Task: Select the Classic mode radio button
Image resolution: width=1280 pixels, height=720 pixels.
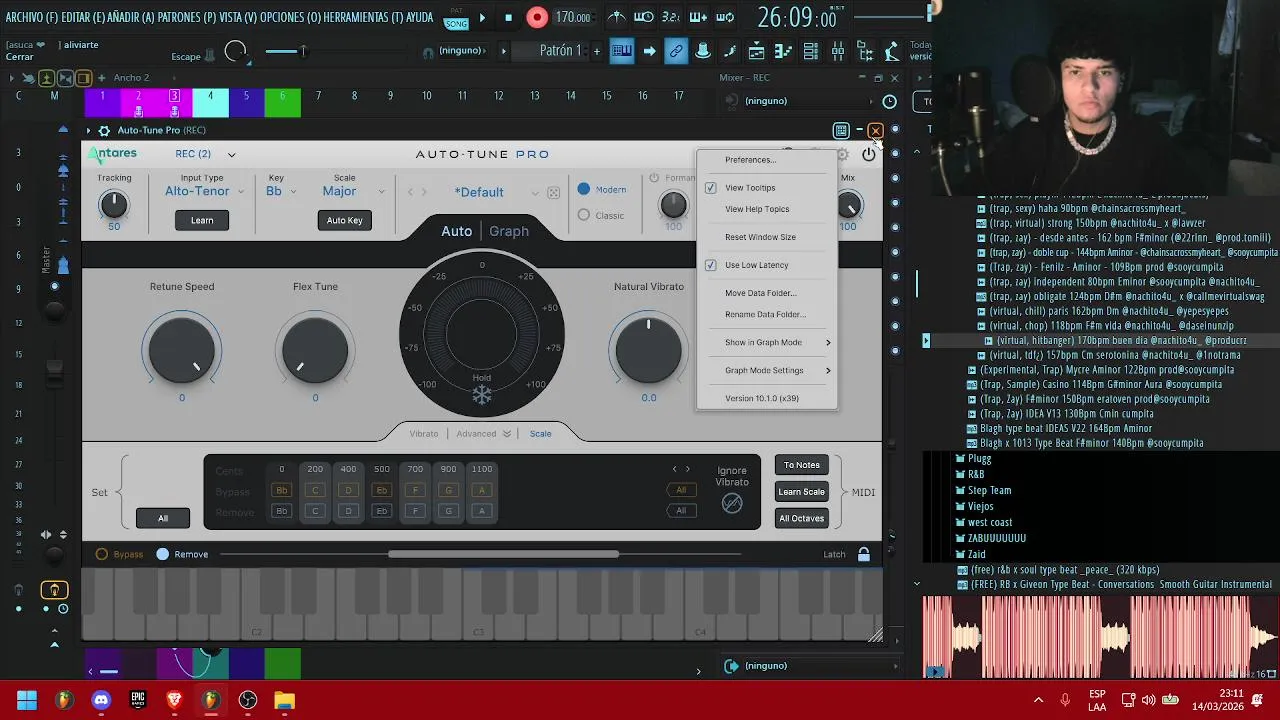Action: pyautogui.click(x=584, y=215)
